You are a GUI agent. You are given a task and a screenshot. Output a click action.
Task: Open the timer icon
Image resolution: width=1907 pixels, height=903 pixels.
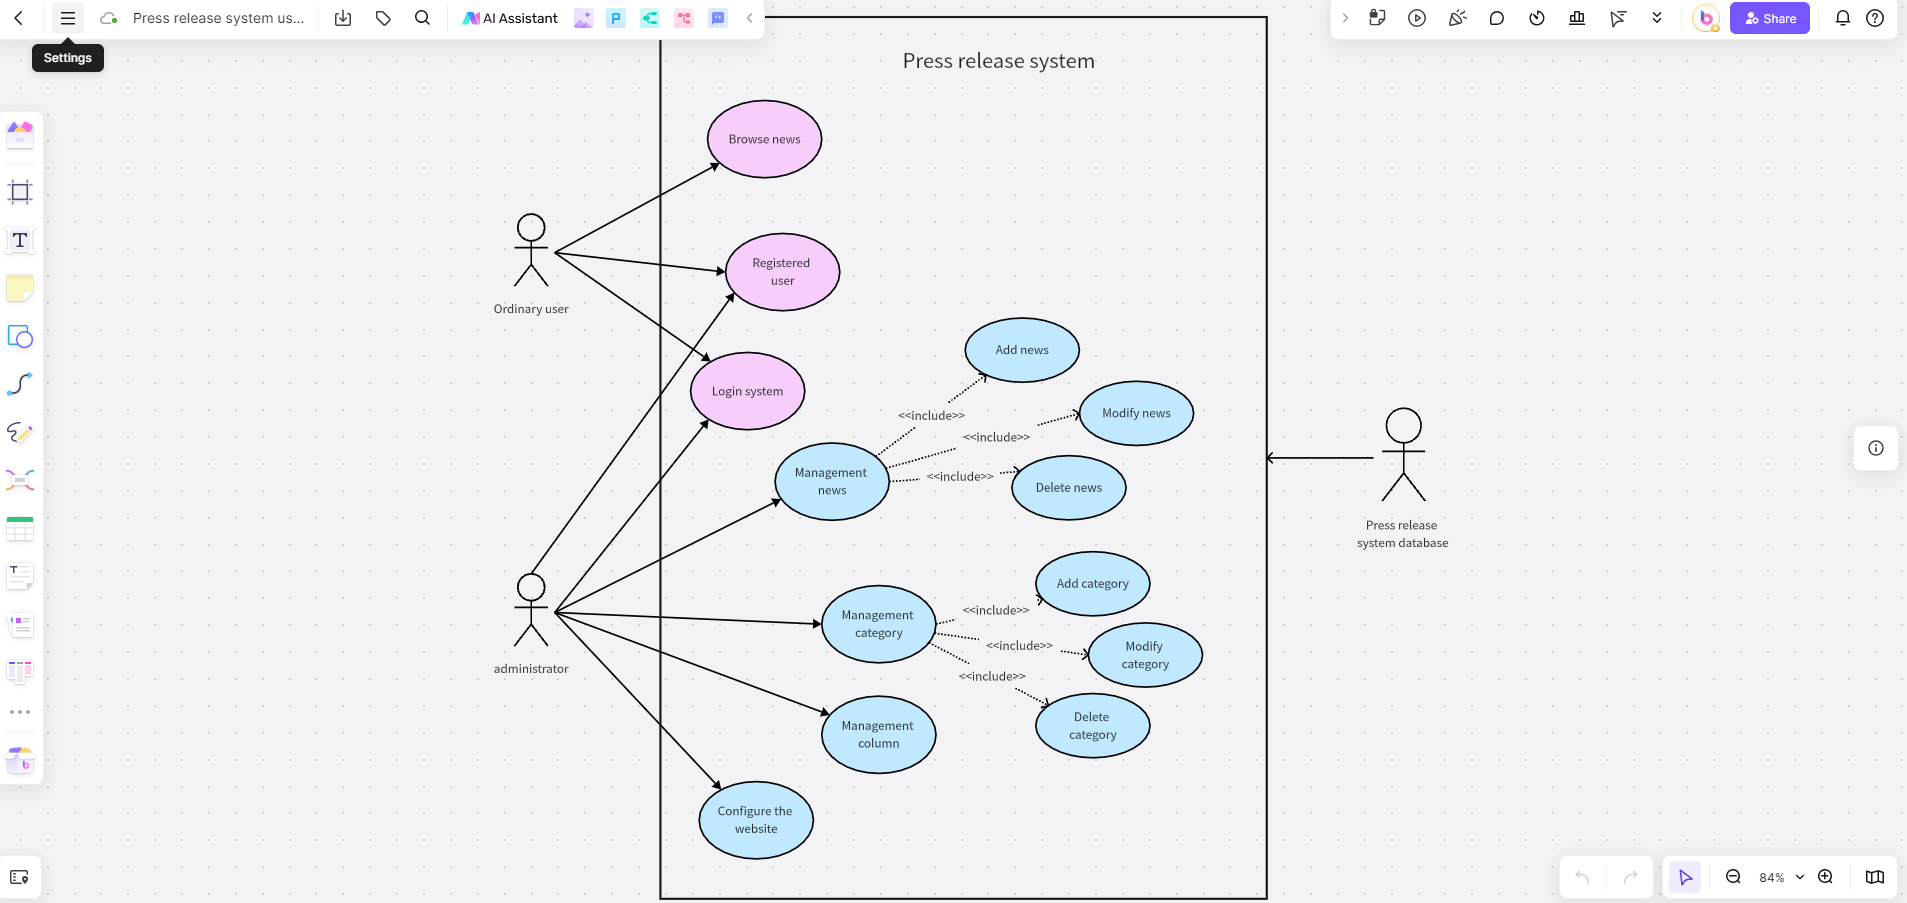coord(1537,18)
